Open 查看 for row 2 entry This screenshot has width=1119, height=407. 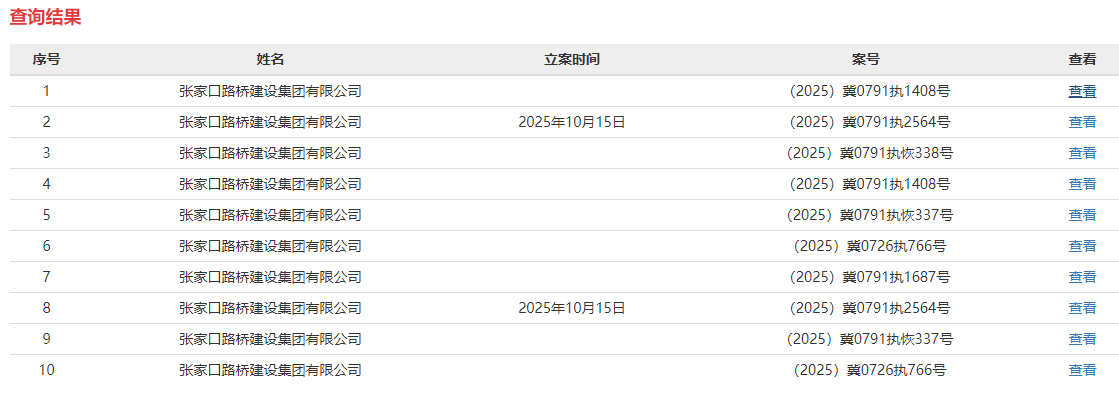[x=1082, y=122]
